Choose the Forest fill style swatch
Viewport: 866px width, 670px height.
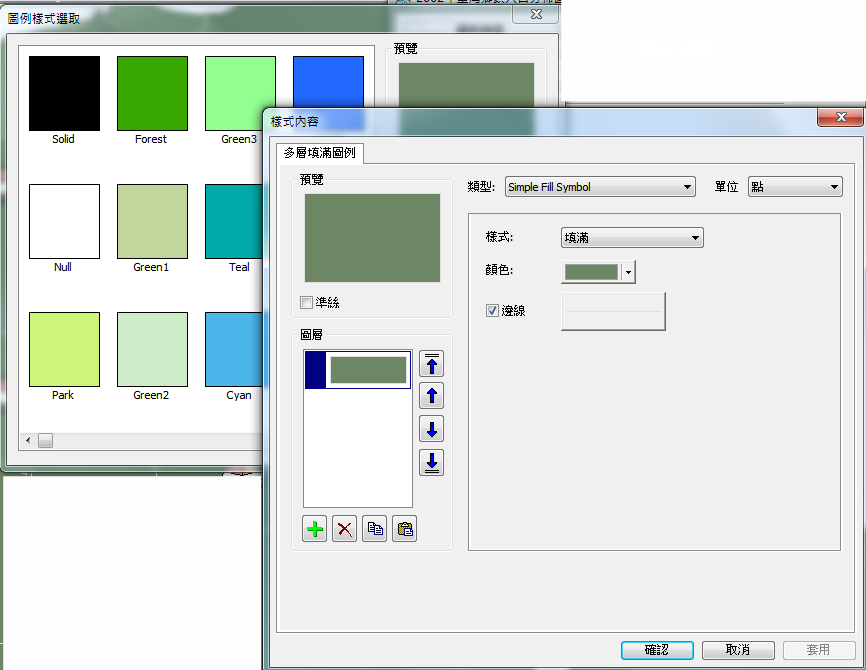coord(152,93)
